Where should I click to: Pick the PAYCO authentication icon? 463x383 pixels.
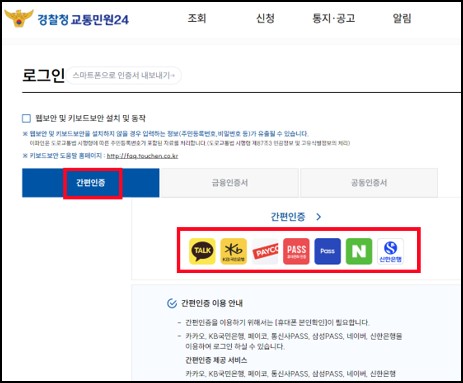pyautogui.click(x=265, y=251)
